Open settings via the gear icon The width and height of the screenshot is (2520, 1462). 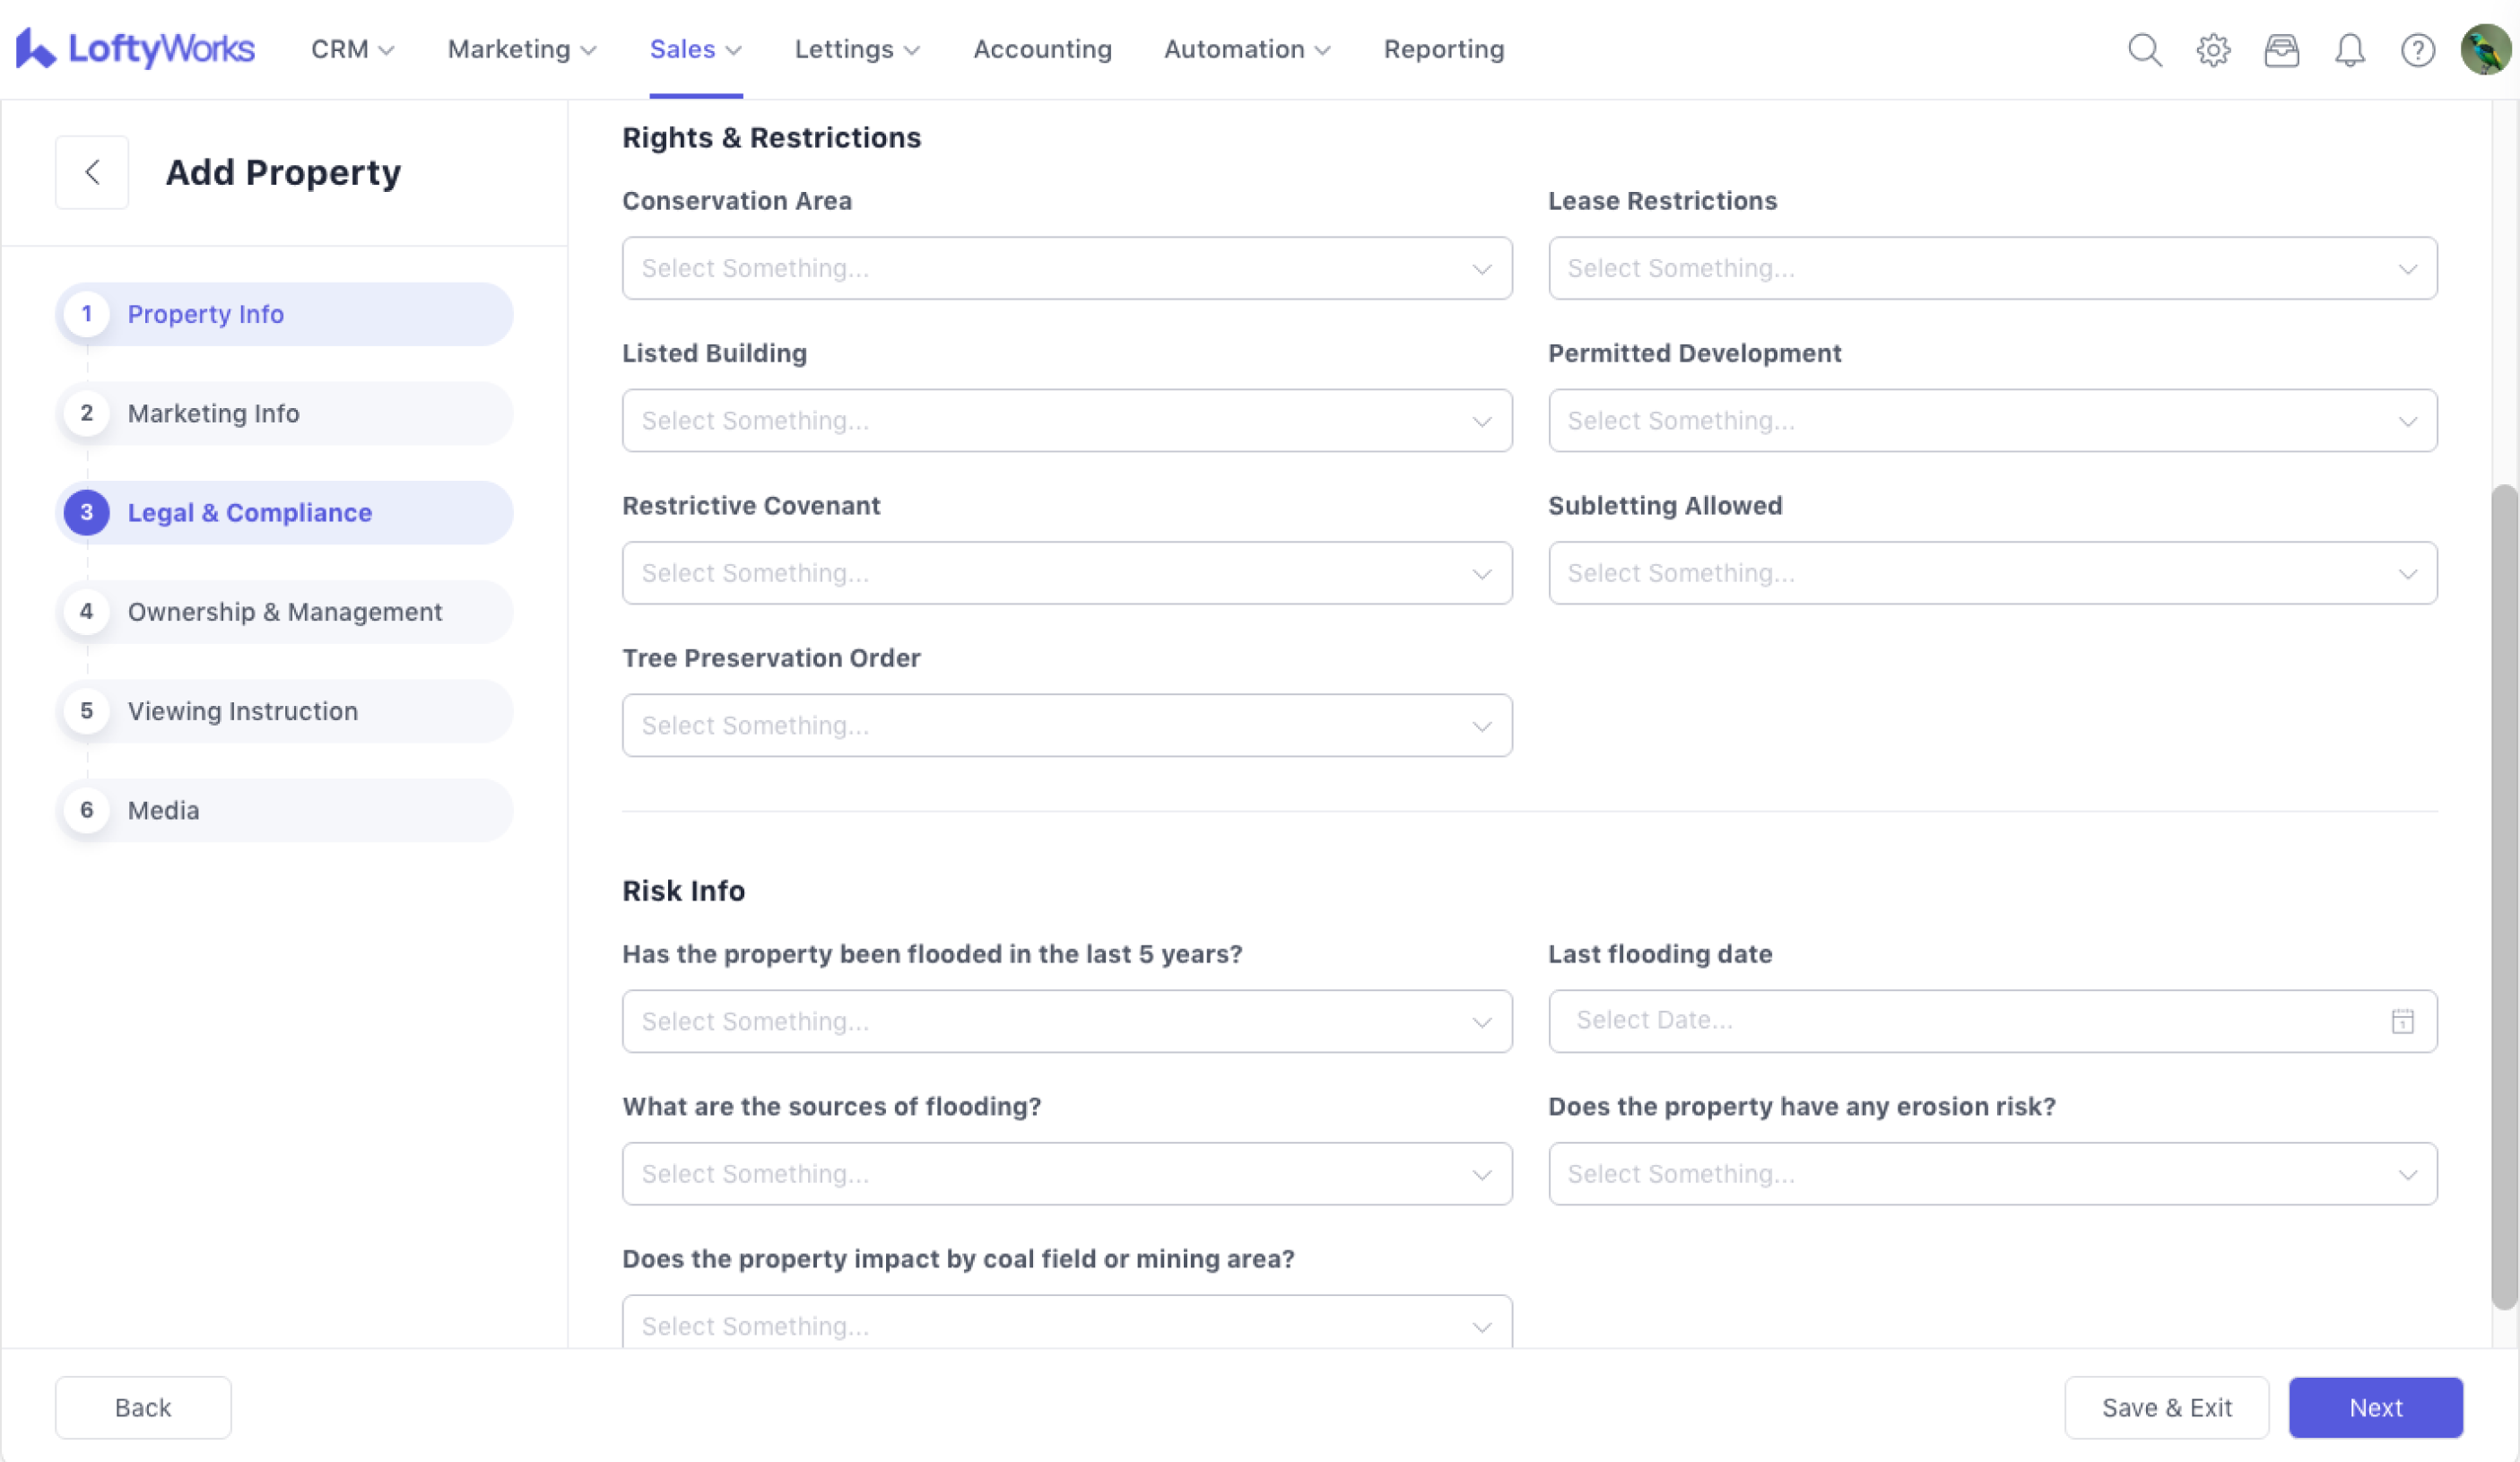2213,50
